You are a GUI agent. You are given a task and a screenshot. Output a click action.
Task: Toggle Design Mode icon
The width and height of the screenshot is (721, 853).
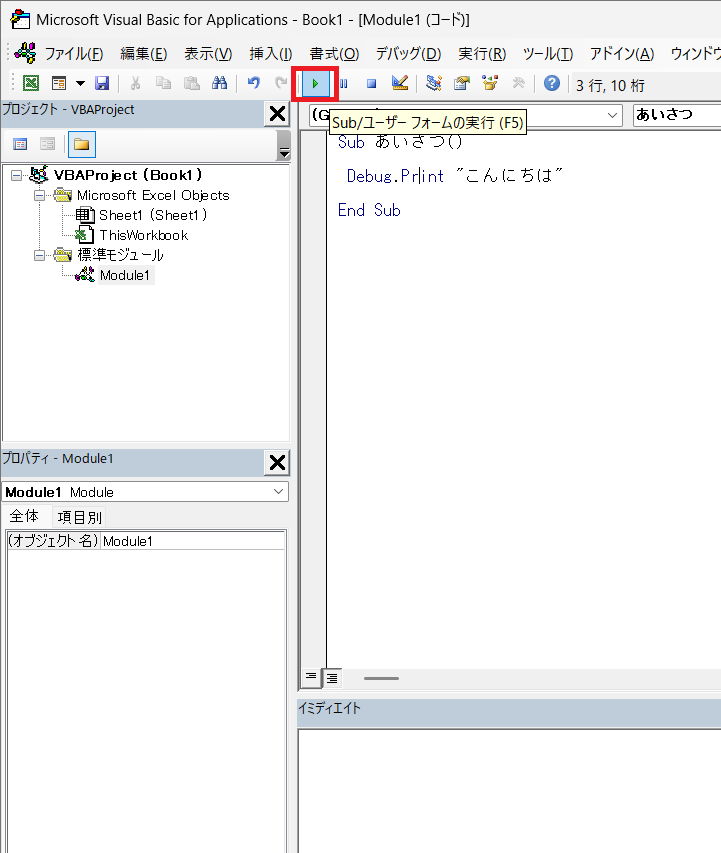click(x=400, y=83)
